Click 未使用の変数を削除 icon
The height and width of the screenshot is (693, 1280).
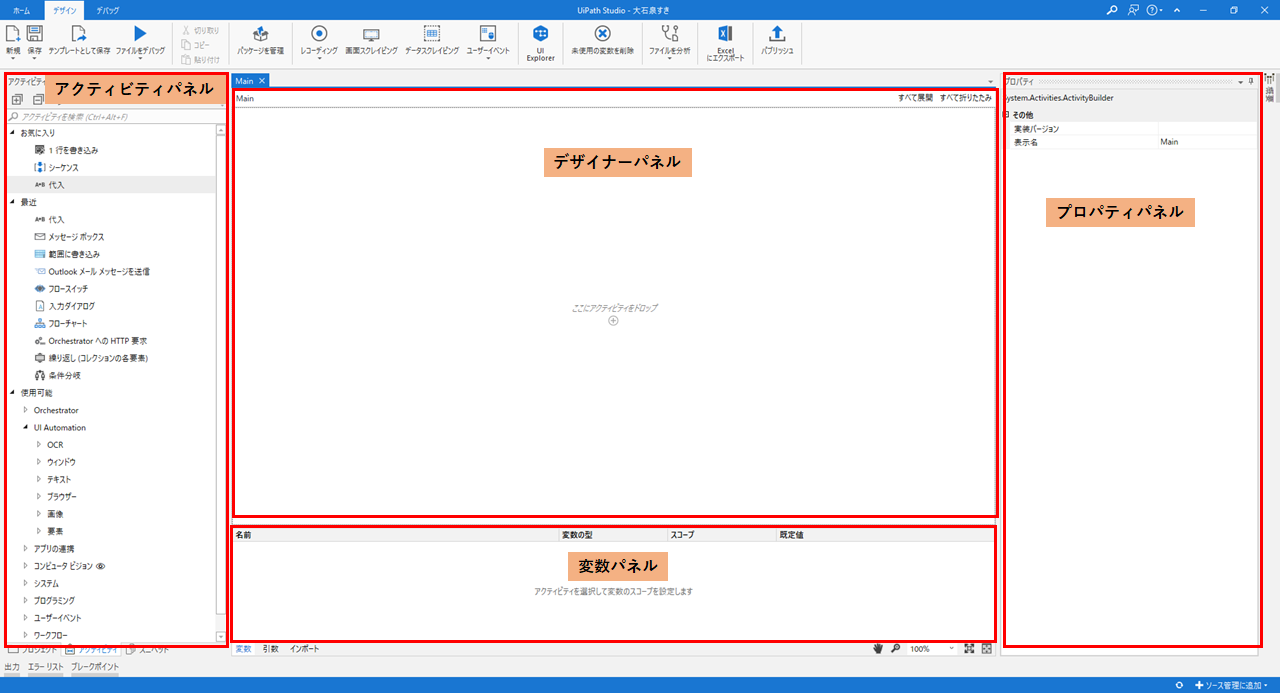pyautogui.click(x=602, y=34)
